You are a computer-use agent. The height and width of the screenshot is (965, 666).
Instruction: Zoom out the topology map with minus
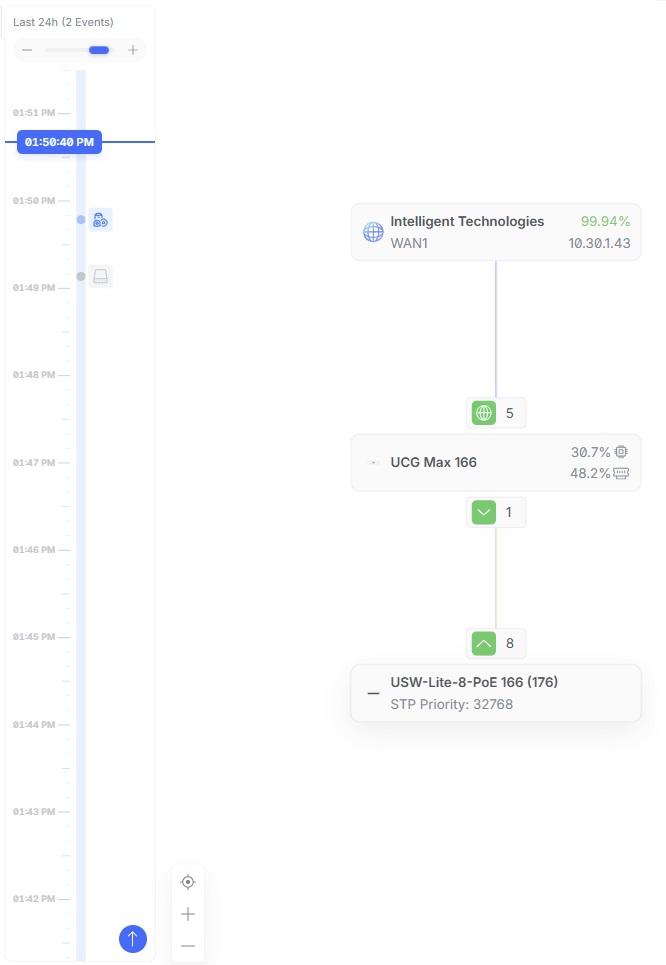tap(188, 946)
